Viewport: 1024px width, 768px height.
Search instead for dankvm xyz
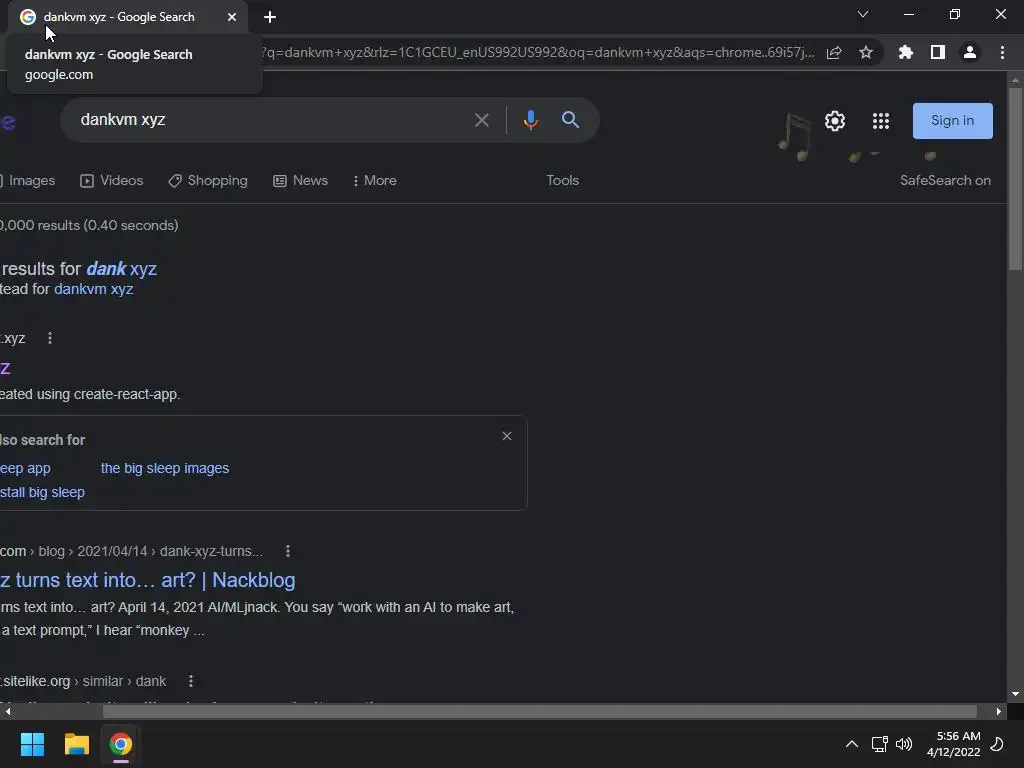click(93, 289)
